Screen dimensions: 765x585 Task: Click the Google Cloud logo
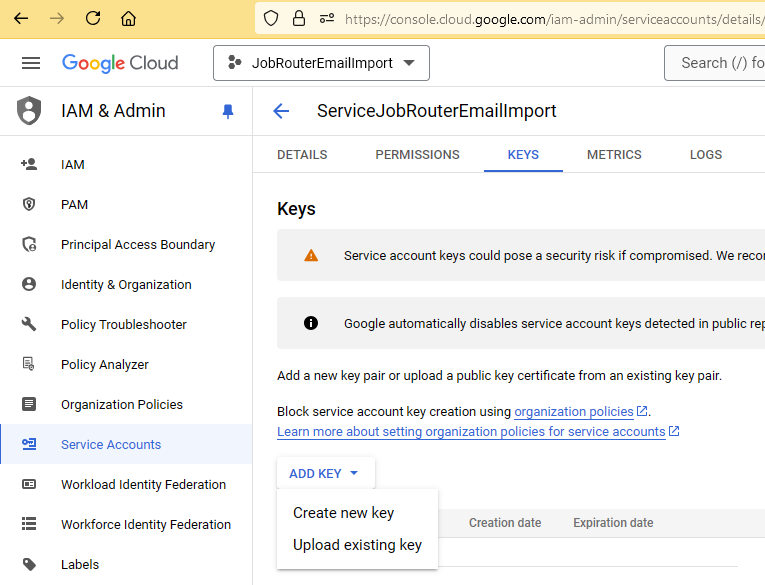pos(120,63)
